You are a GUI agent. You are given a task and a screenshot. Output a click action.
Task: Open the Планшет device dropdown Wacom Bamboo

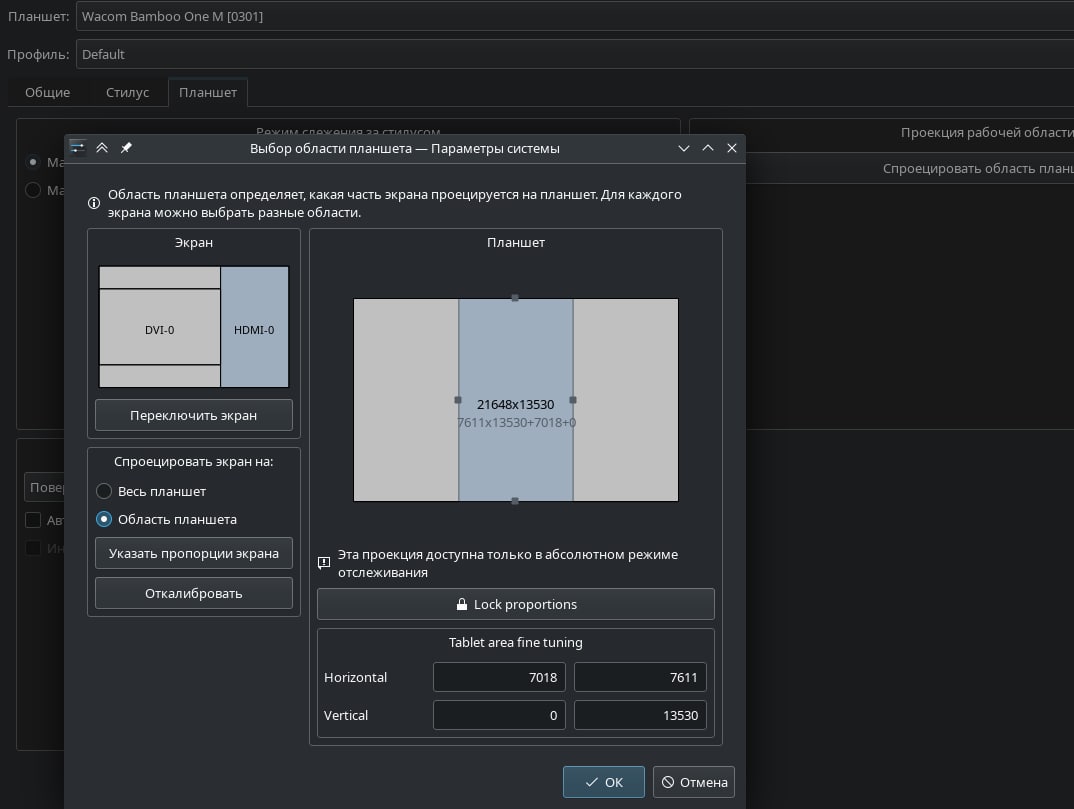pos(575,16)
